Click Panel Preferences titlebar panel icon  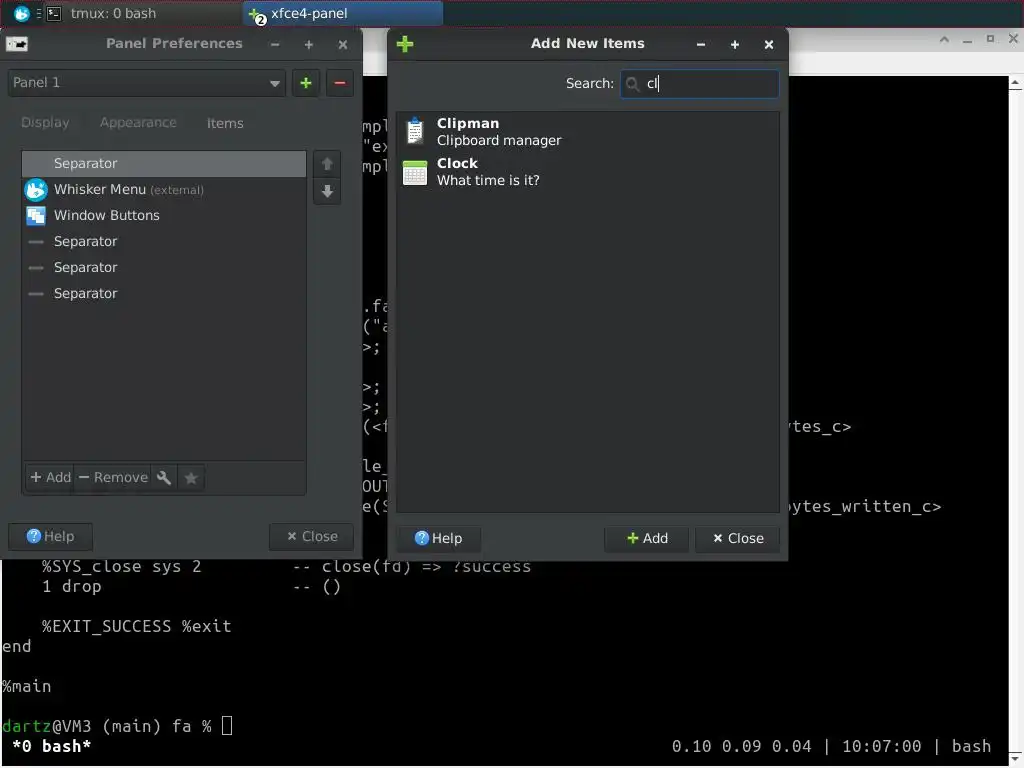(x=17, y=44)
